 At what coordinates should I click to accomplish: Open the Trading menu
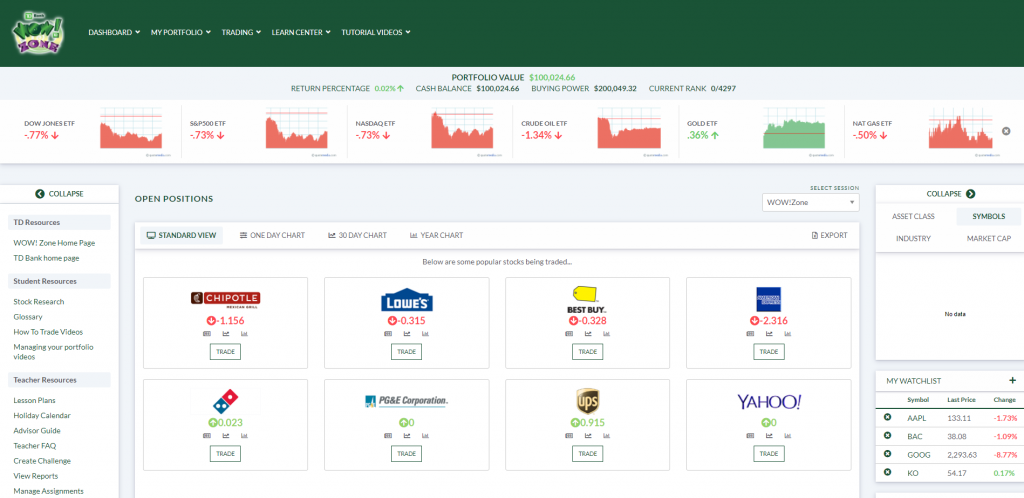[241, 32]
